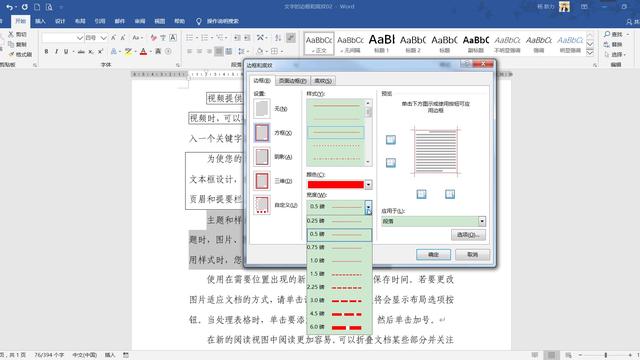Click the bulleted list icon
This screenshot has width=640, height=360.
pyautogui.click(x=189, y=38)
